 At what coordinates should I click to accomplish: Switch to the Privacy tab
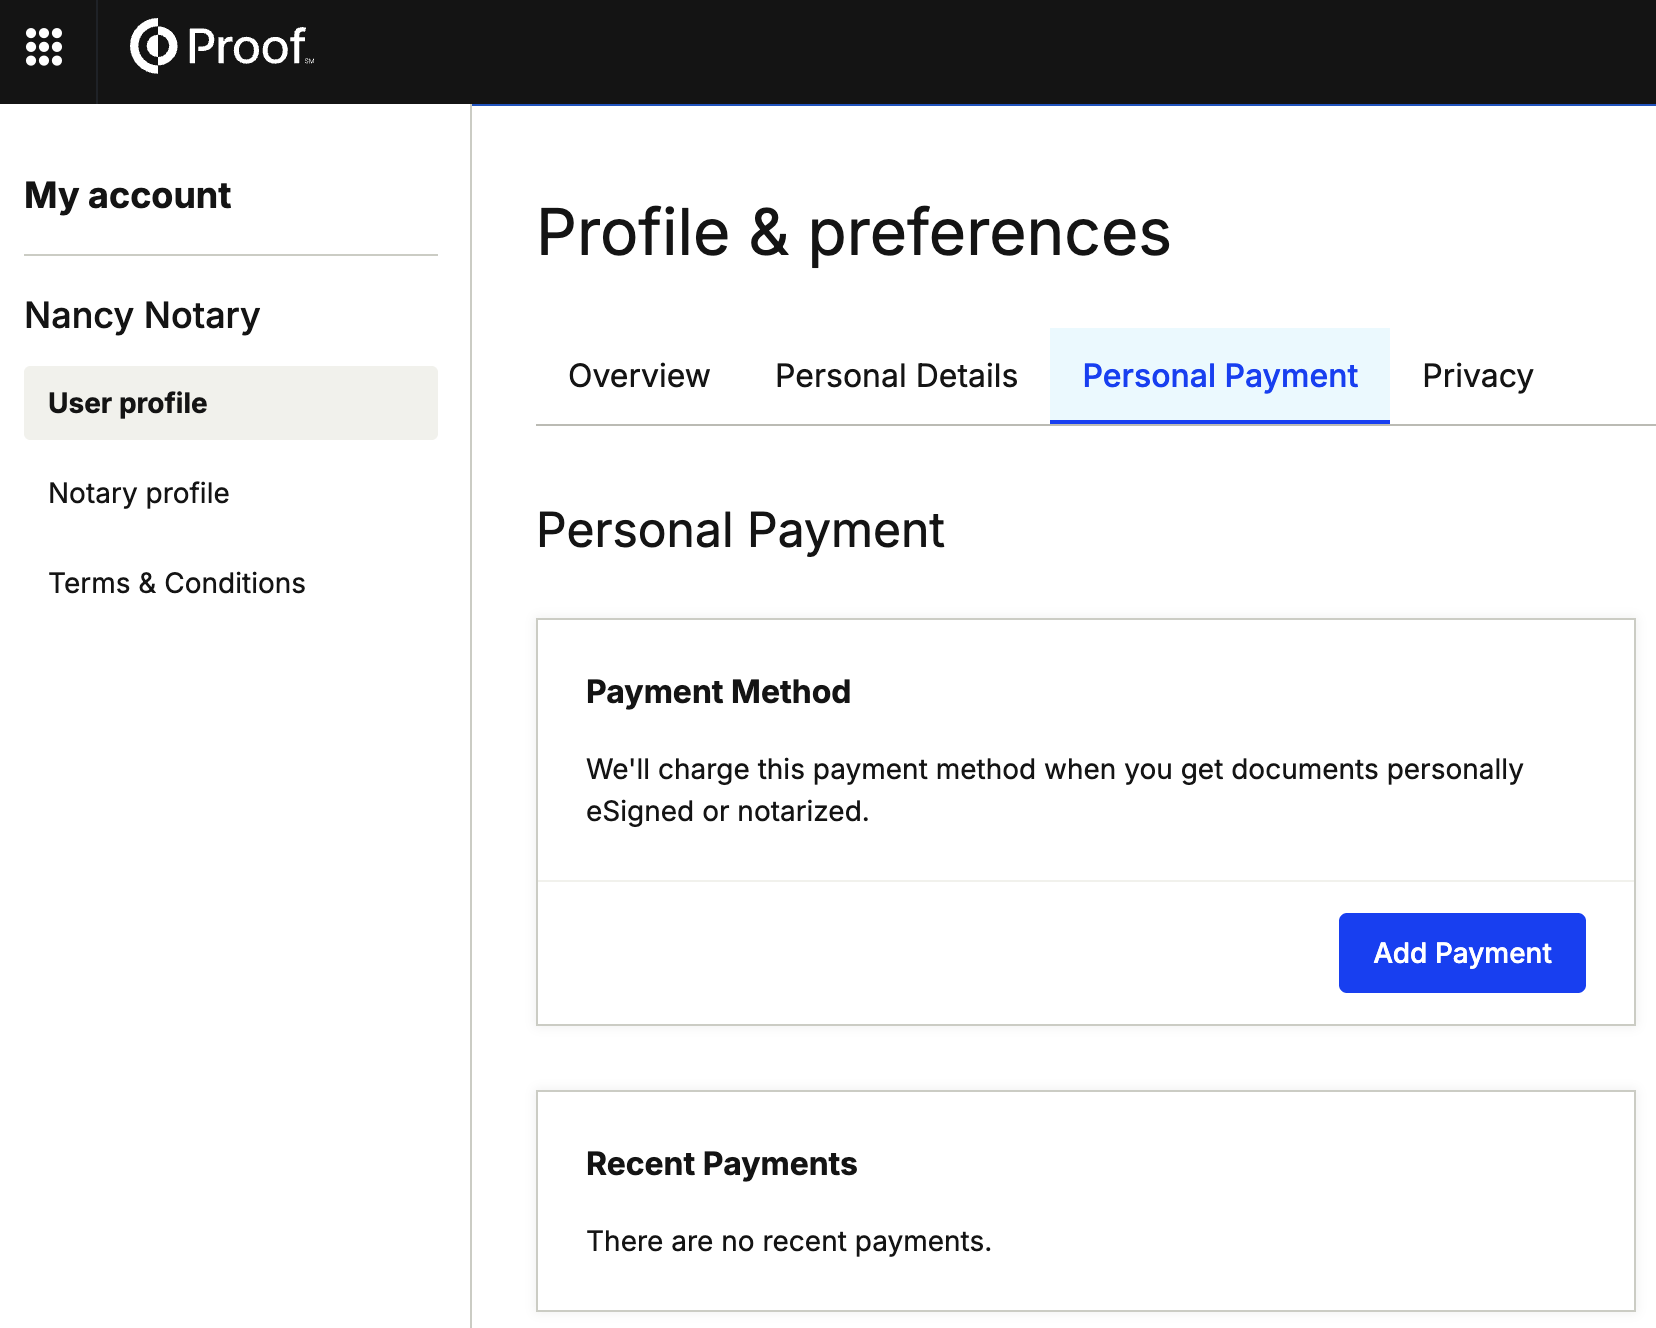pos(1478,376)
